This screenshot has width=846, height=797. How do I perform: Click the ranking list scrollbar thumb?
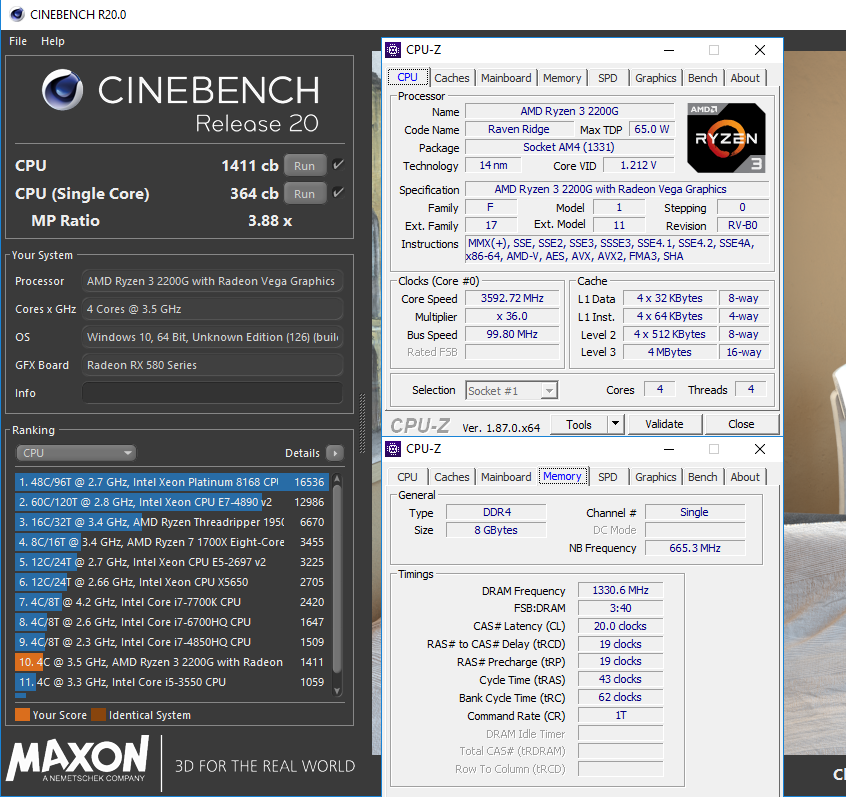337,579
